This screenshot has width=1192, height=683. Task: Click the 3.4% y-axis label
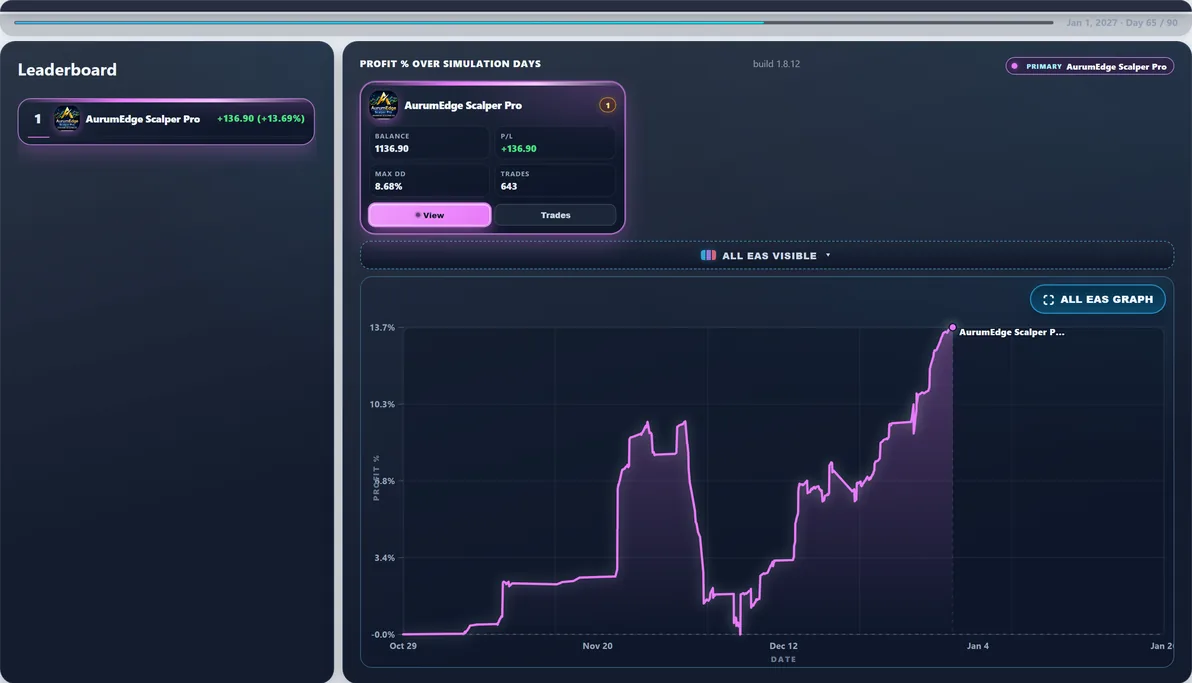[x=384, y=558]
